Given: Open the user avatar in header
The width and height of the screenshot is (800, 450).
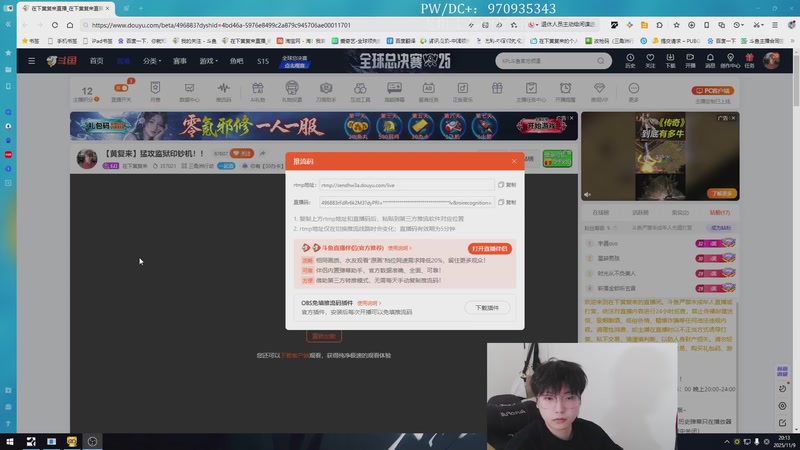Looking at the screenshot, I should tap(771, 60).
